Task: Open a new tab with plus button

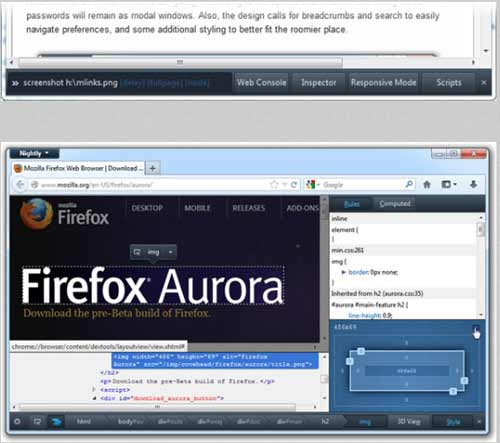Action: (x=152, y=168)
